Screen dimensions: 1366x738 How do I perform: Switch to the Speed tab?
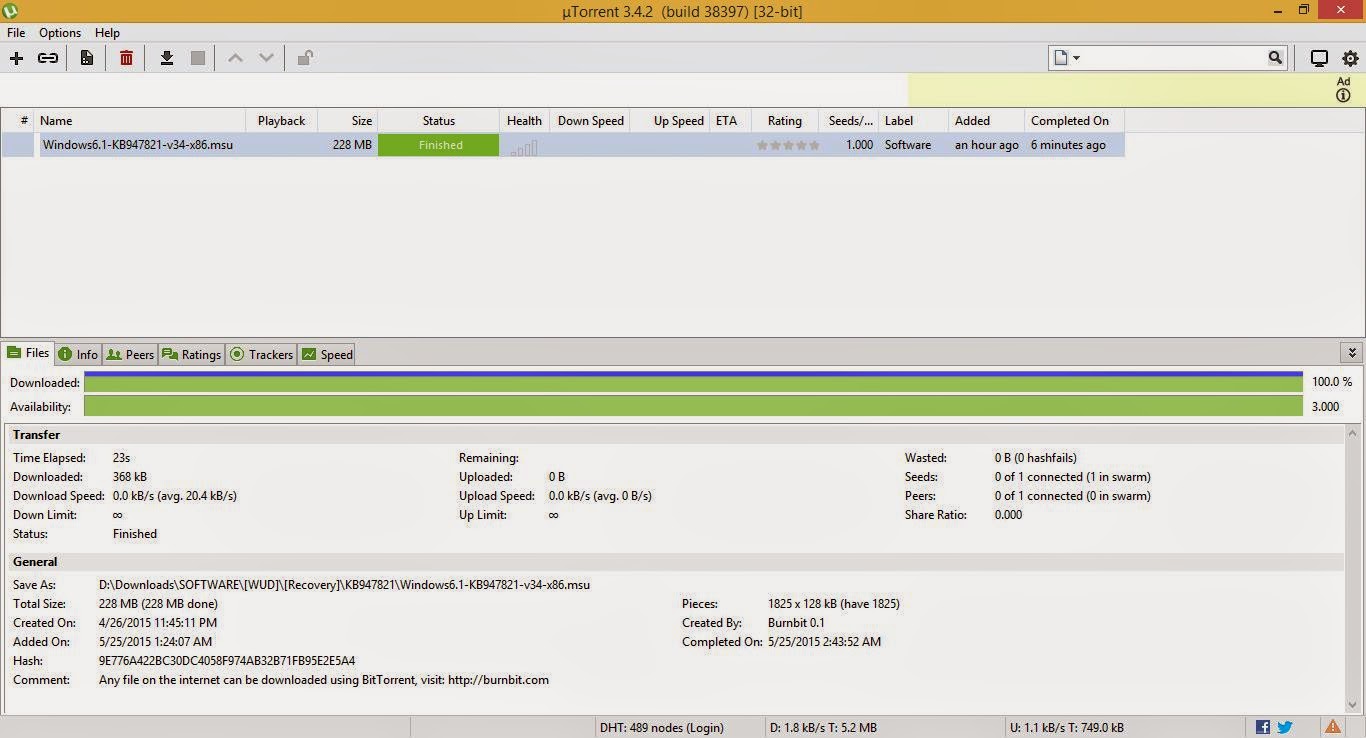click(x=327, y=354)
